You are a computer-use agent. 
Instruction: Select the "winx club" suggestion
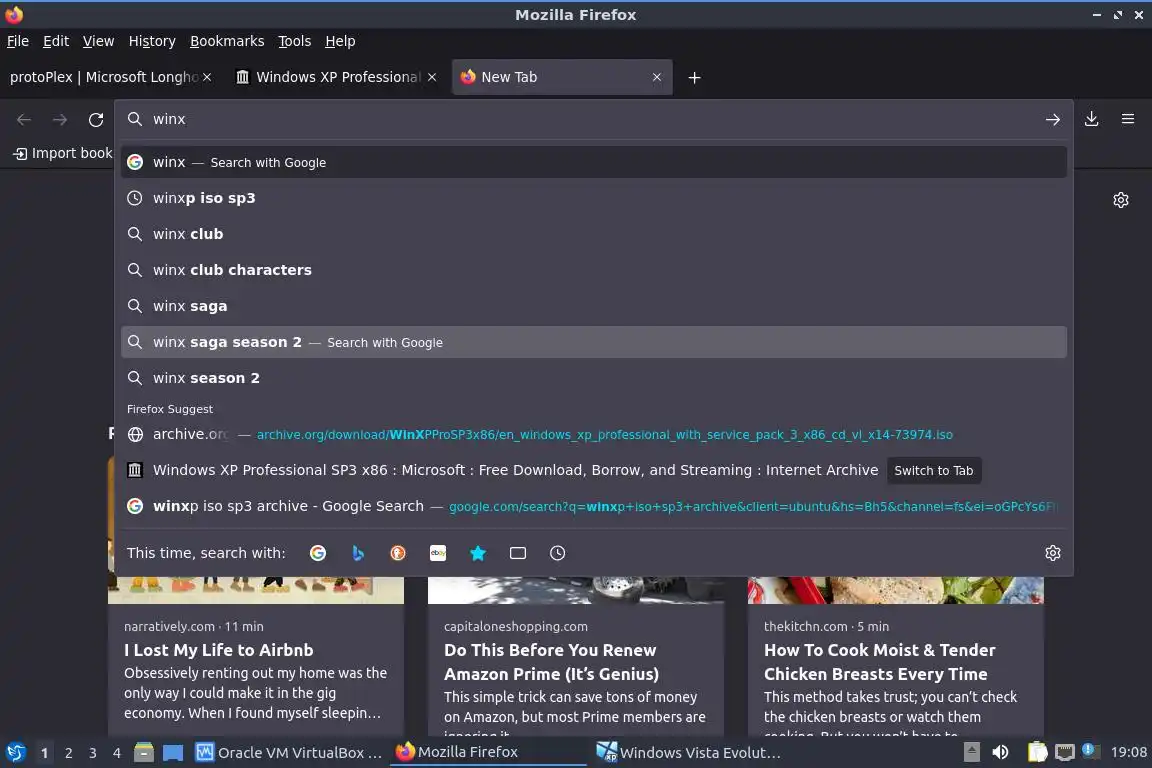(594, 234)
